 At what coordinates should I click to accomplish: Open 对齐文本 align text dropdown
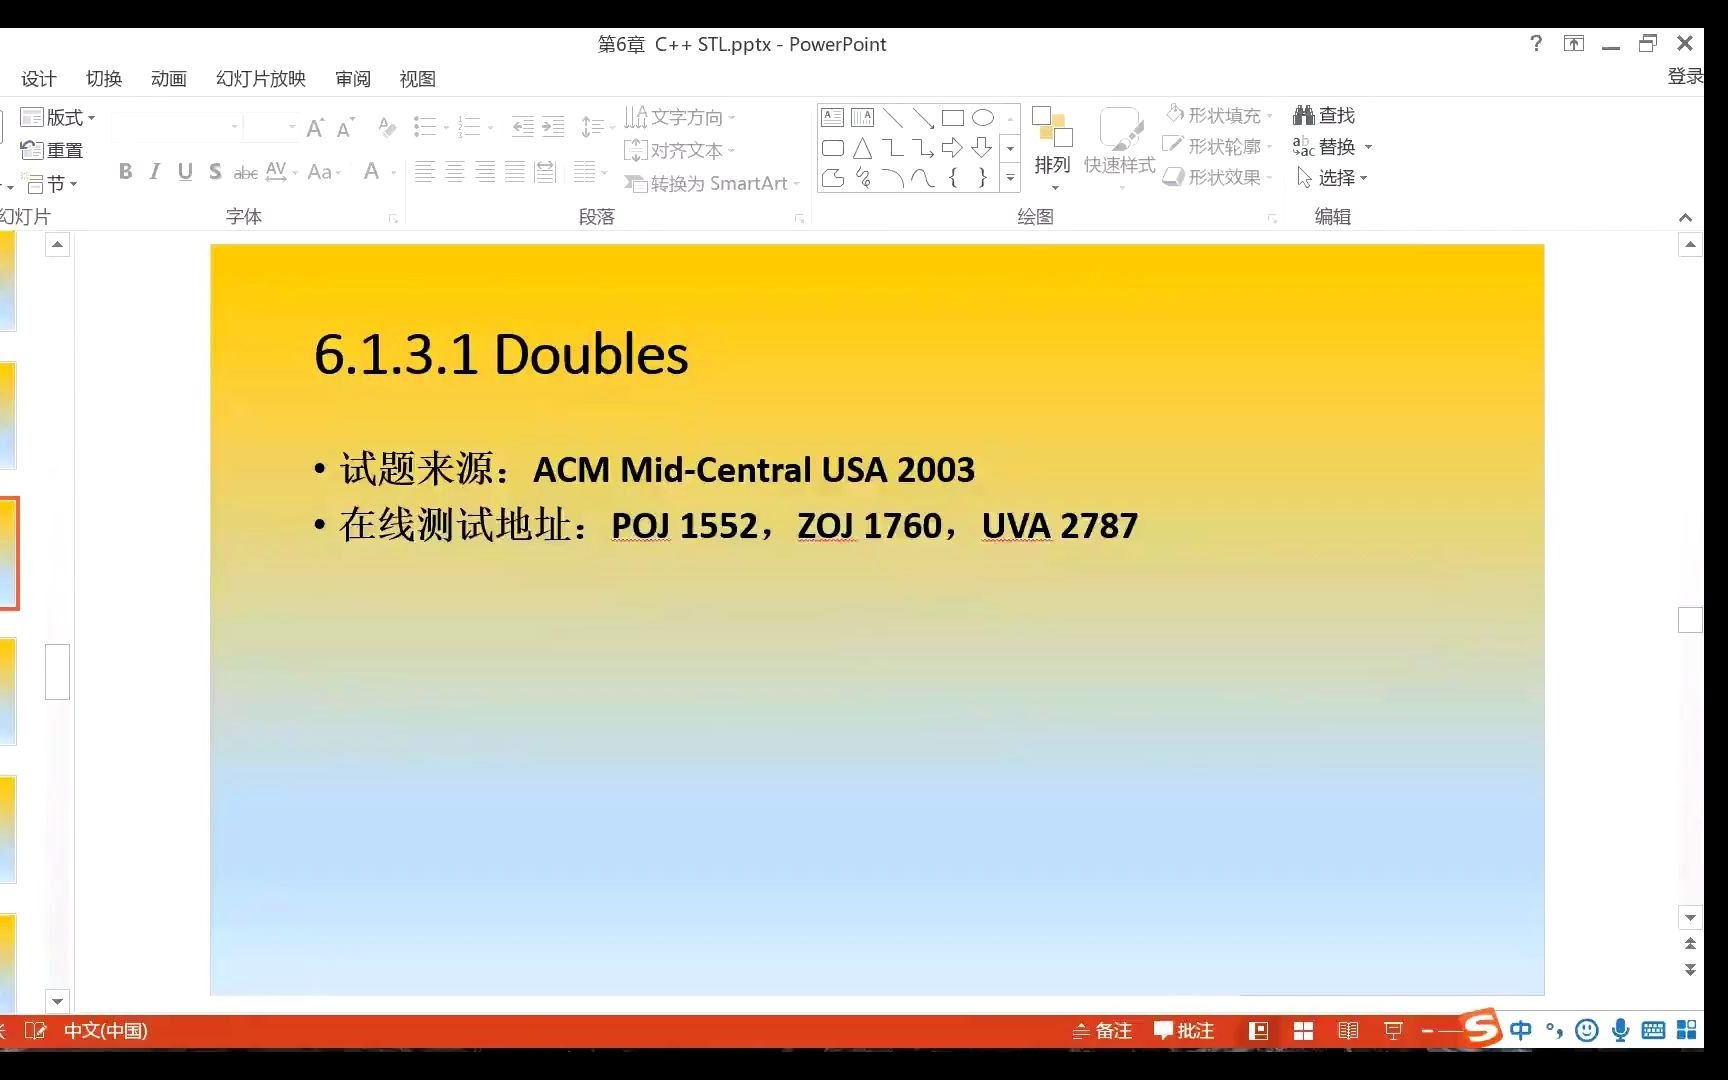(x=680, y=150)
